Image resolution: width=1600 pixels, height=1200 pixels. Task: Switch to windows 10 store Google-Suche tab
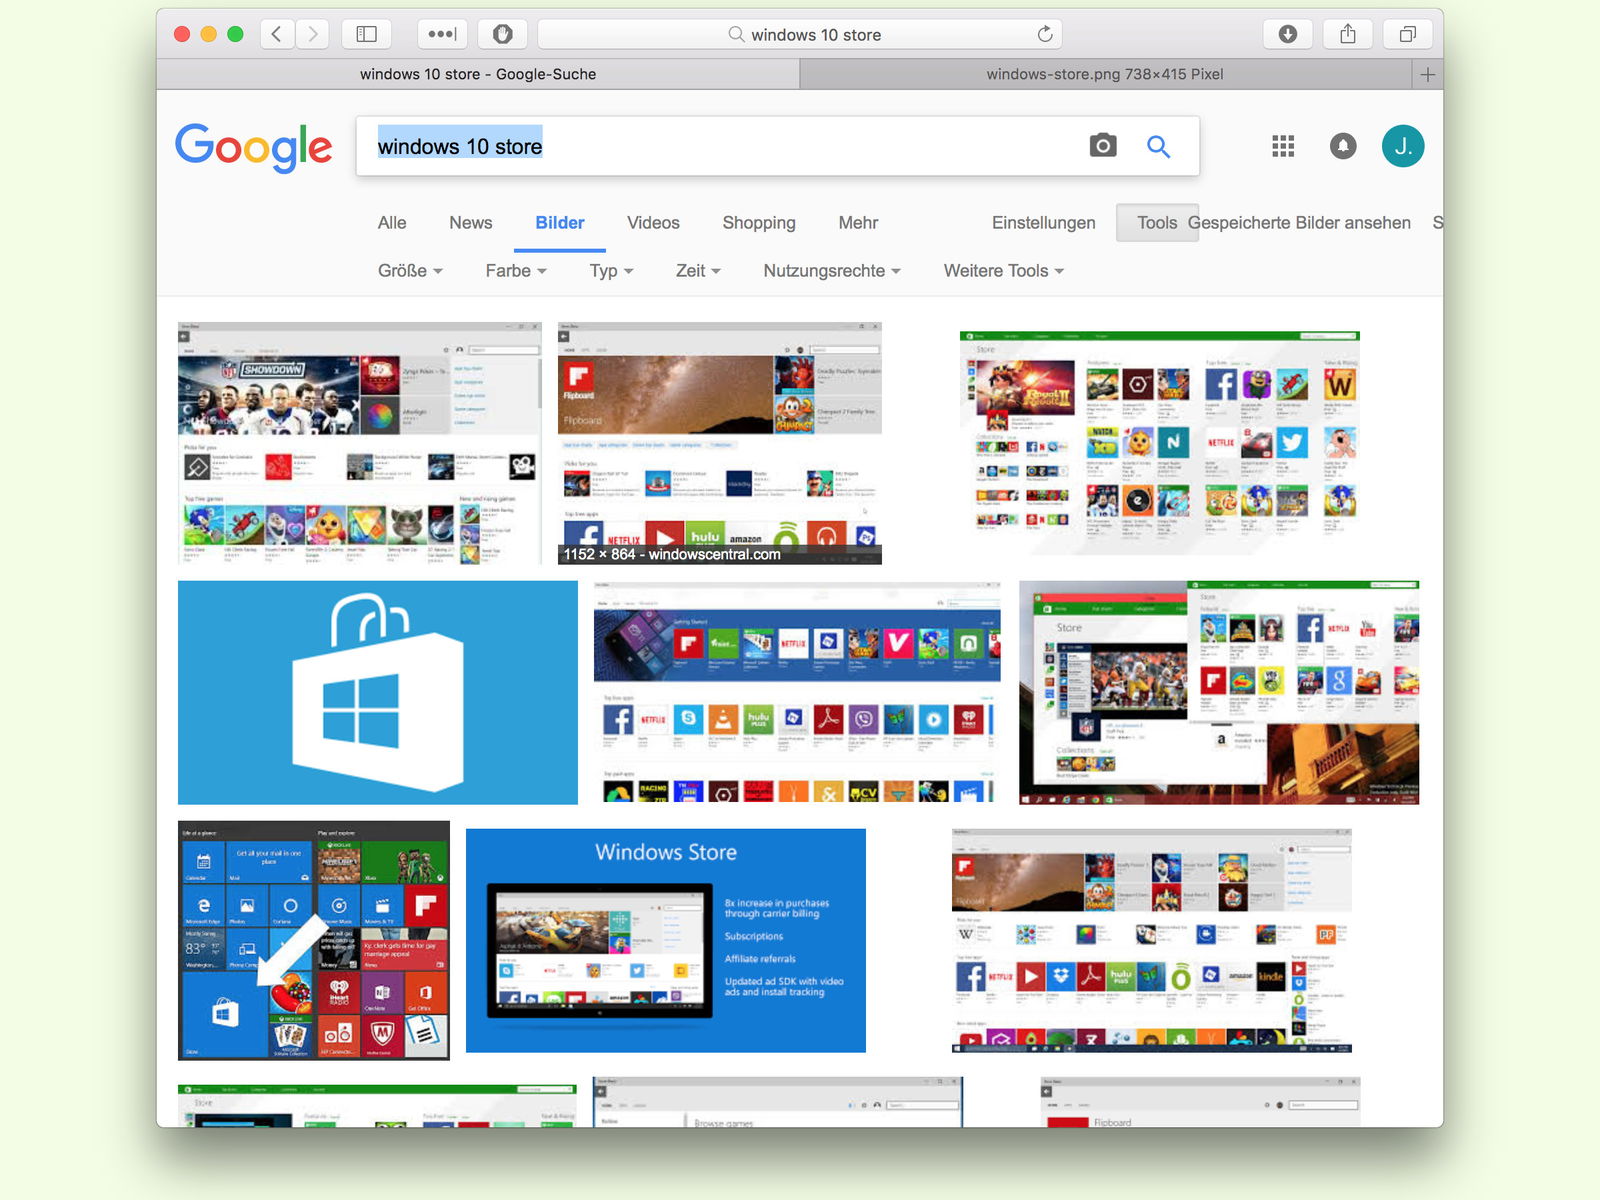point(478,74)
